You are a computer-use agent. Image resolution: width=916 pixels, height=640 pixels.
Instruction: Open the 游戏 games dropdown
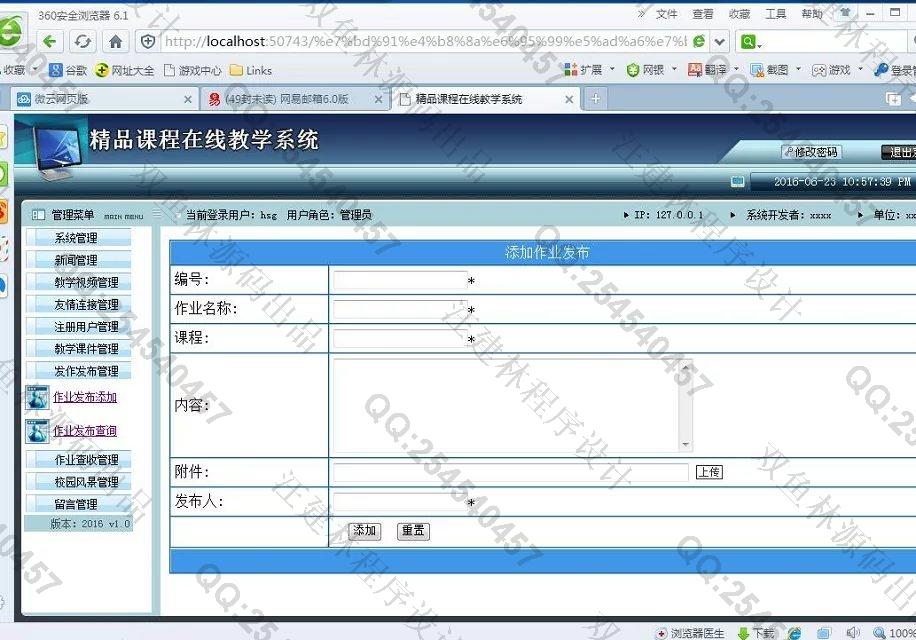[x=838, y=70]
